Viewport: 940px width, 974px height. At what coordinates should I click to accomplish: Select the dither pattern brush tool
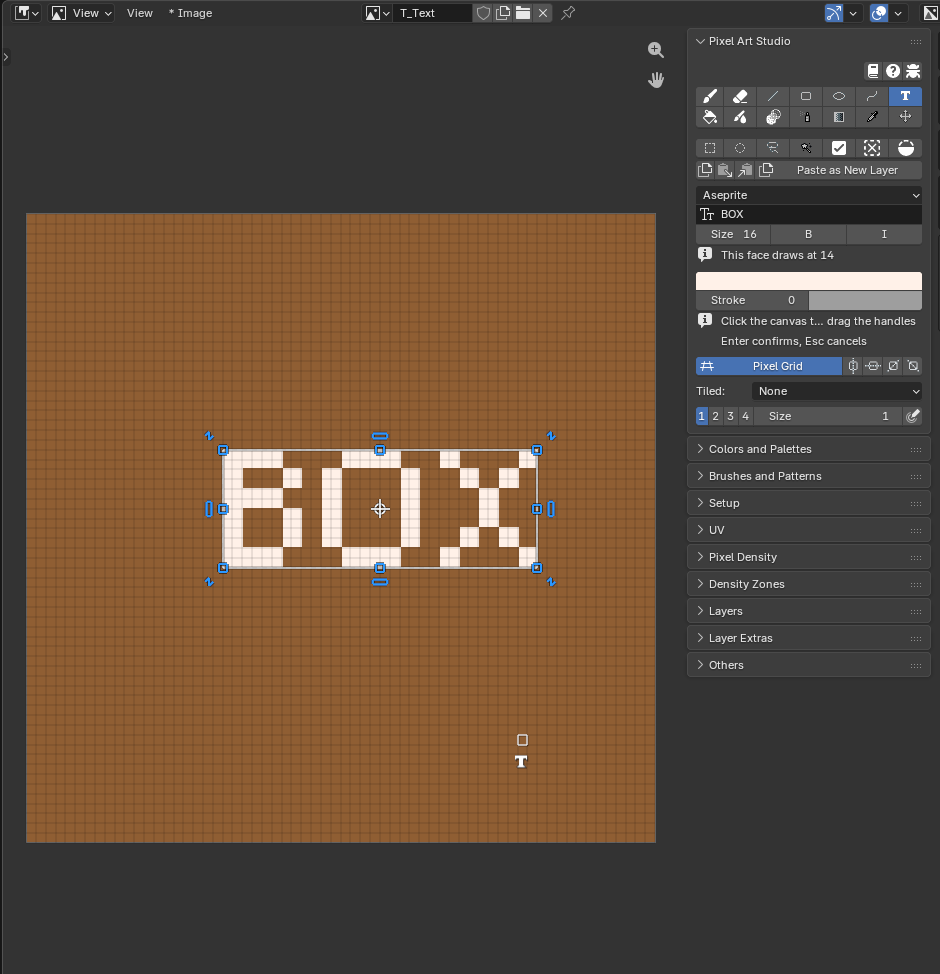point(773,117)
